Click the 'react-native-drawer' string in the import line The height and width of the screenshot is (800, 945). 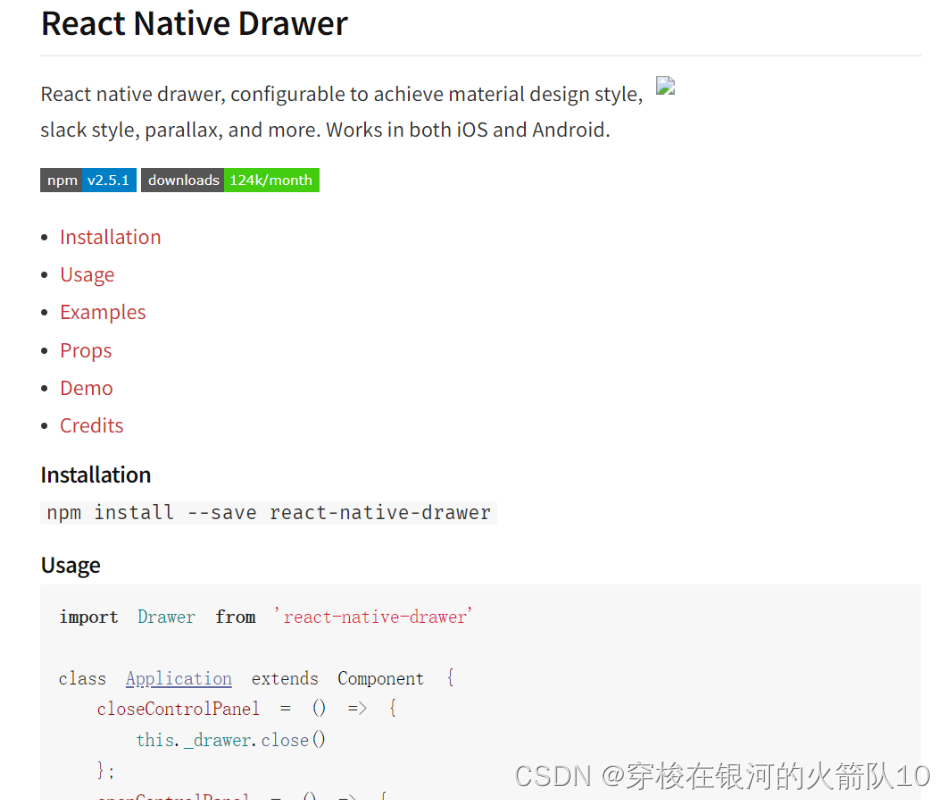[x=374, y=617]
